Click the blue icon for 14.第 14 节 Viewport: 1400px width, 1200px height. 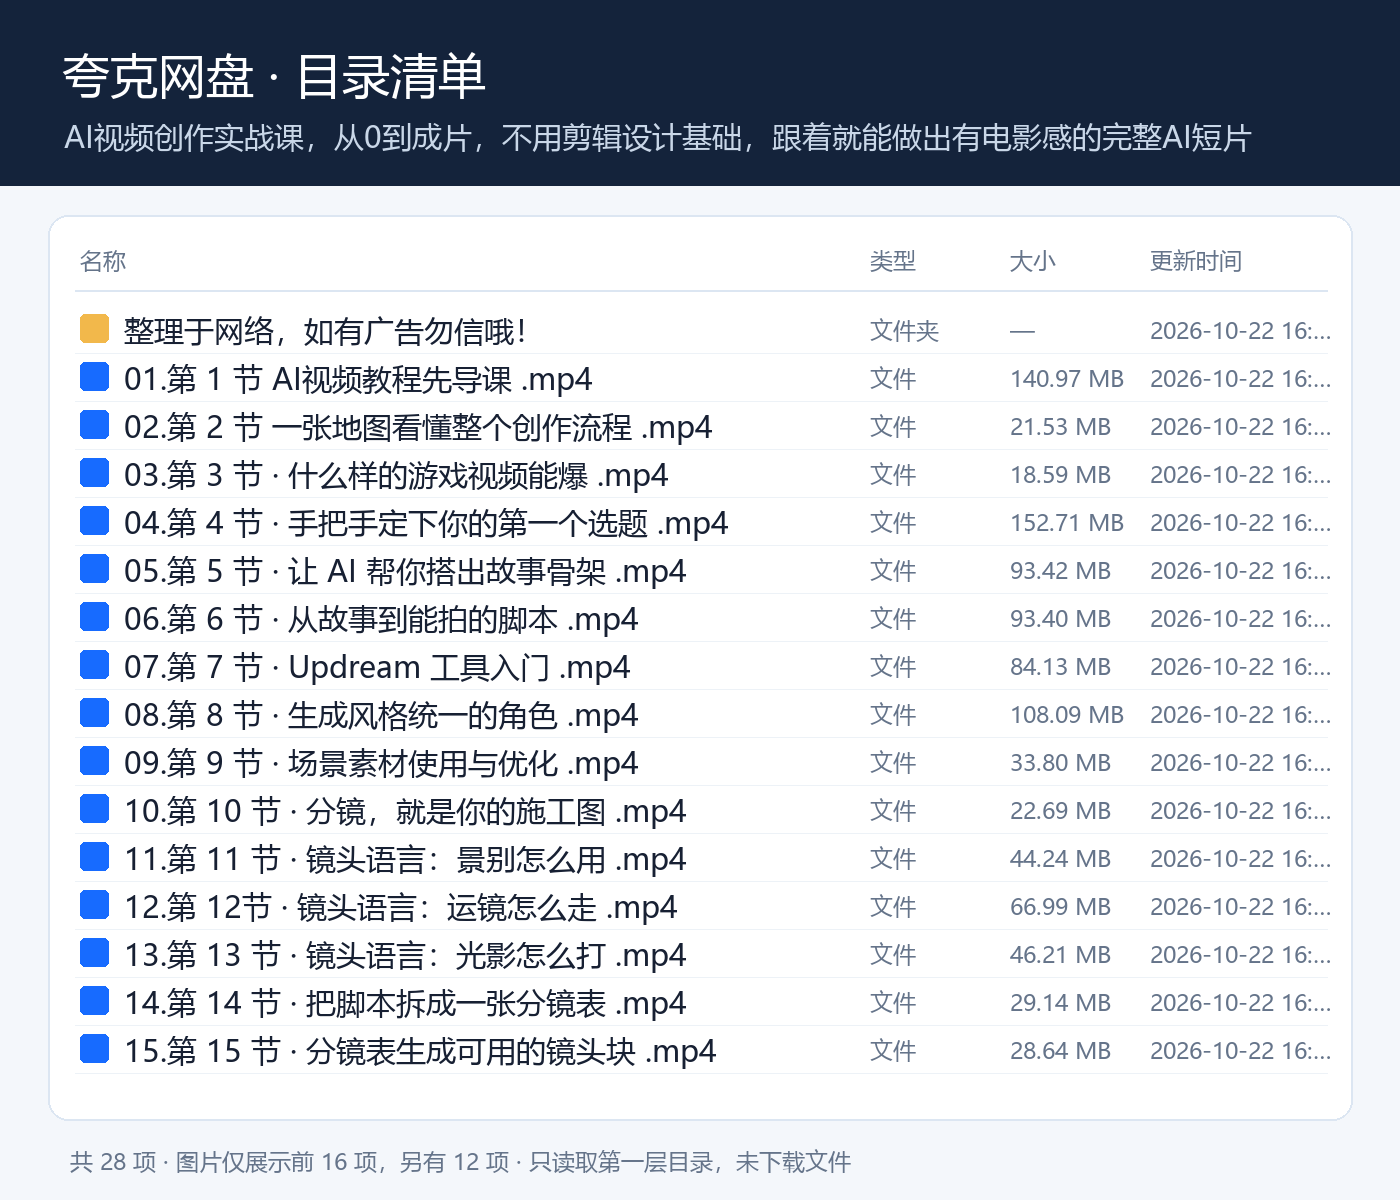pos(94,1000)
